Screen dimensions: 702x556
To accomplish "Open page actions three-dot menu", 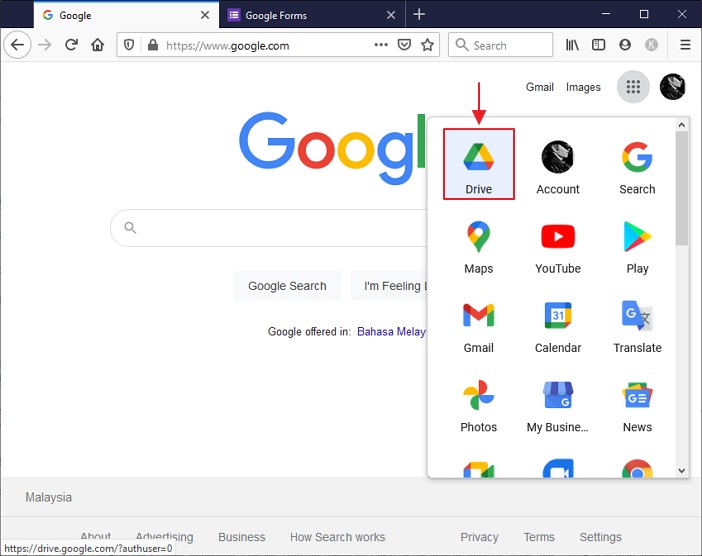I will point(381,45).
